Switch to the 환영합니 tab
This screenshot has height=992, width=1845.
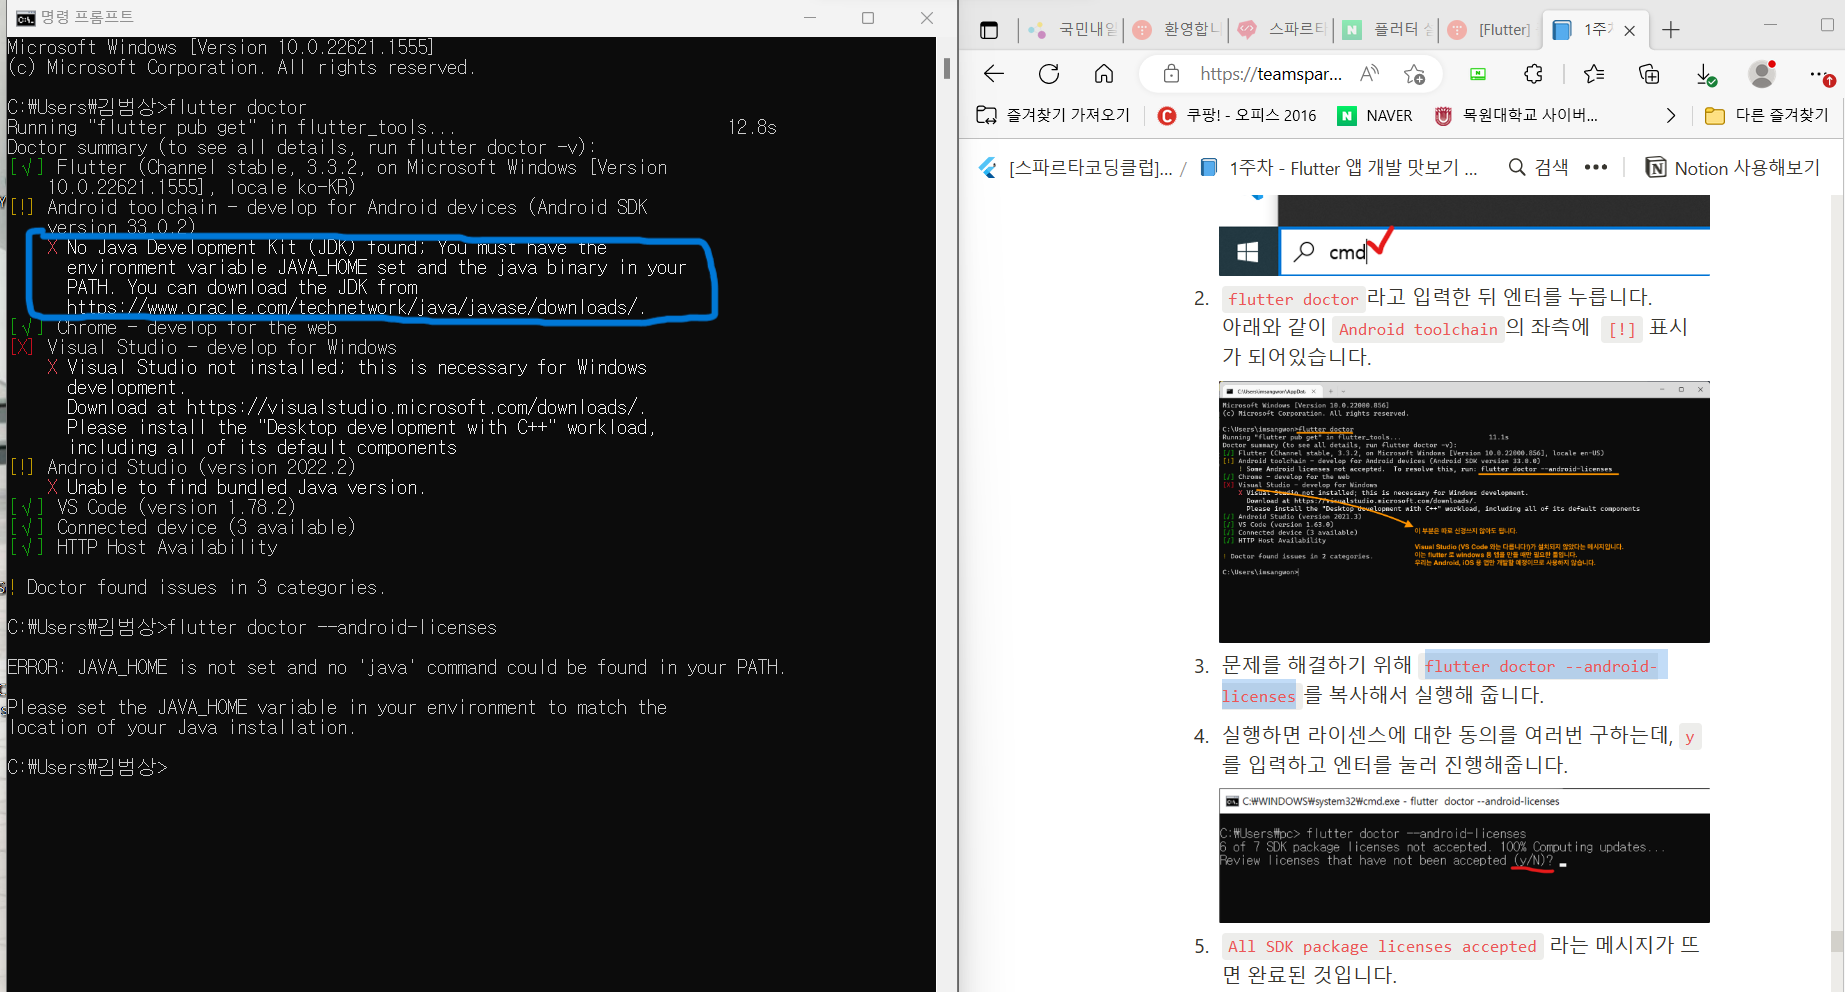[1176, 30]
